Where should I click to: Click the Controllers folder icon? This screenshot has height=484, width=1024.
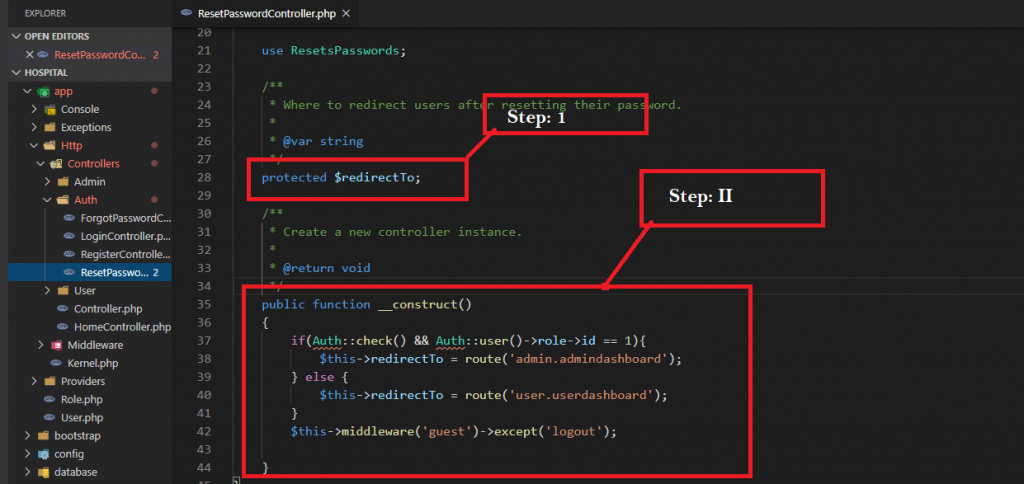pyautogui.click(x=56, y=164)
